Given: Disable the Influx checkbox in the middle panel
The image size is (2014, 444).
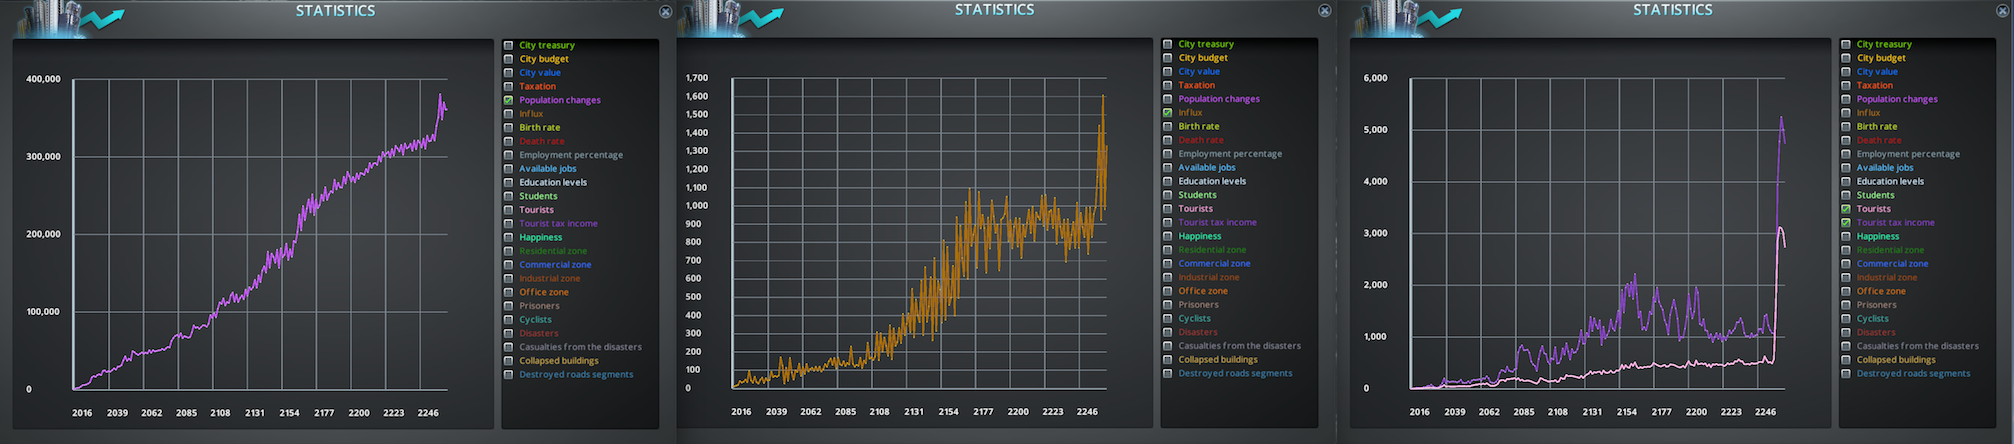Looking at the screenshot, I should [x=1167, y=113].
